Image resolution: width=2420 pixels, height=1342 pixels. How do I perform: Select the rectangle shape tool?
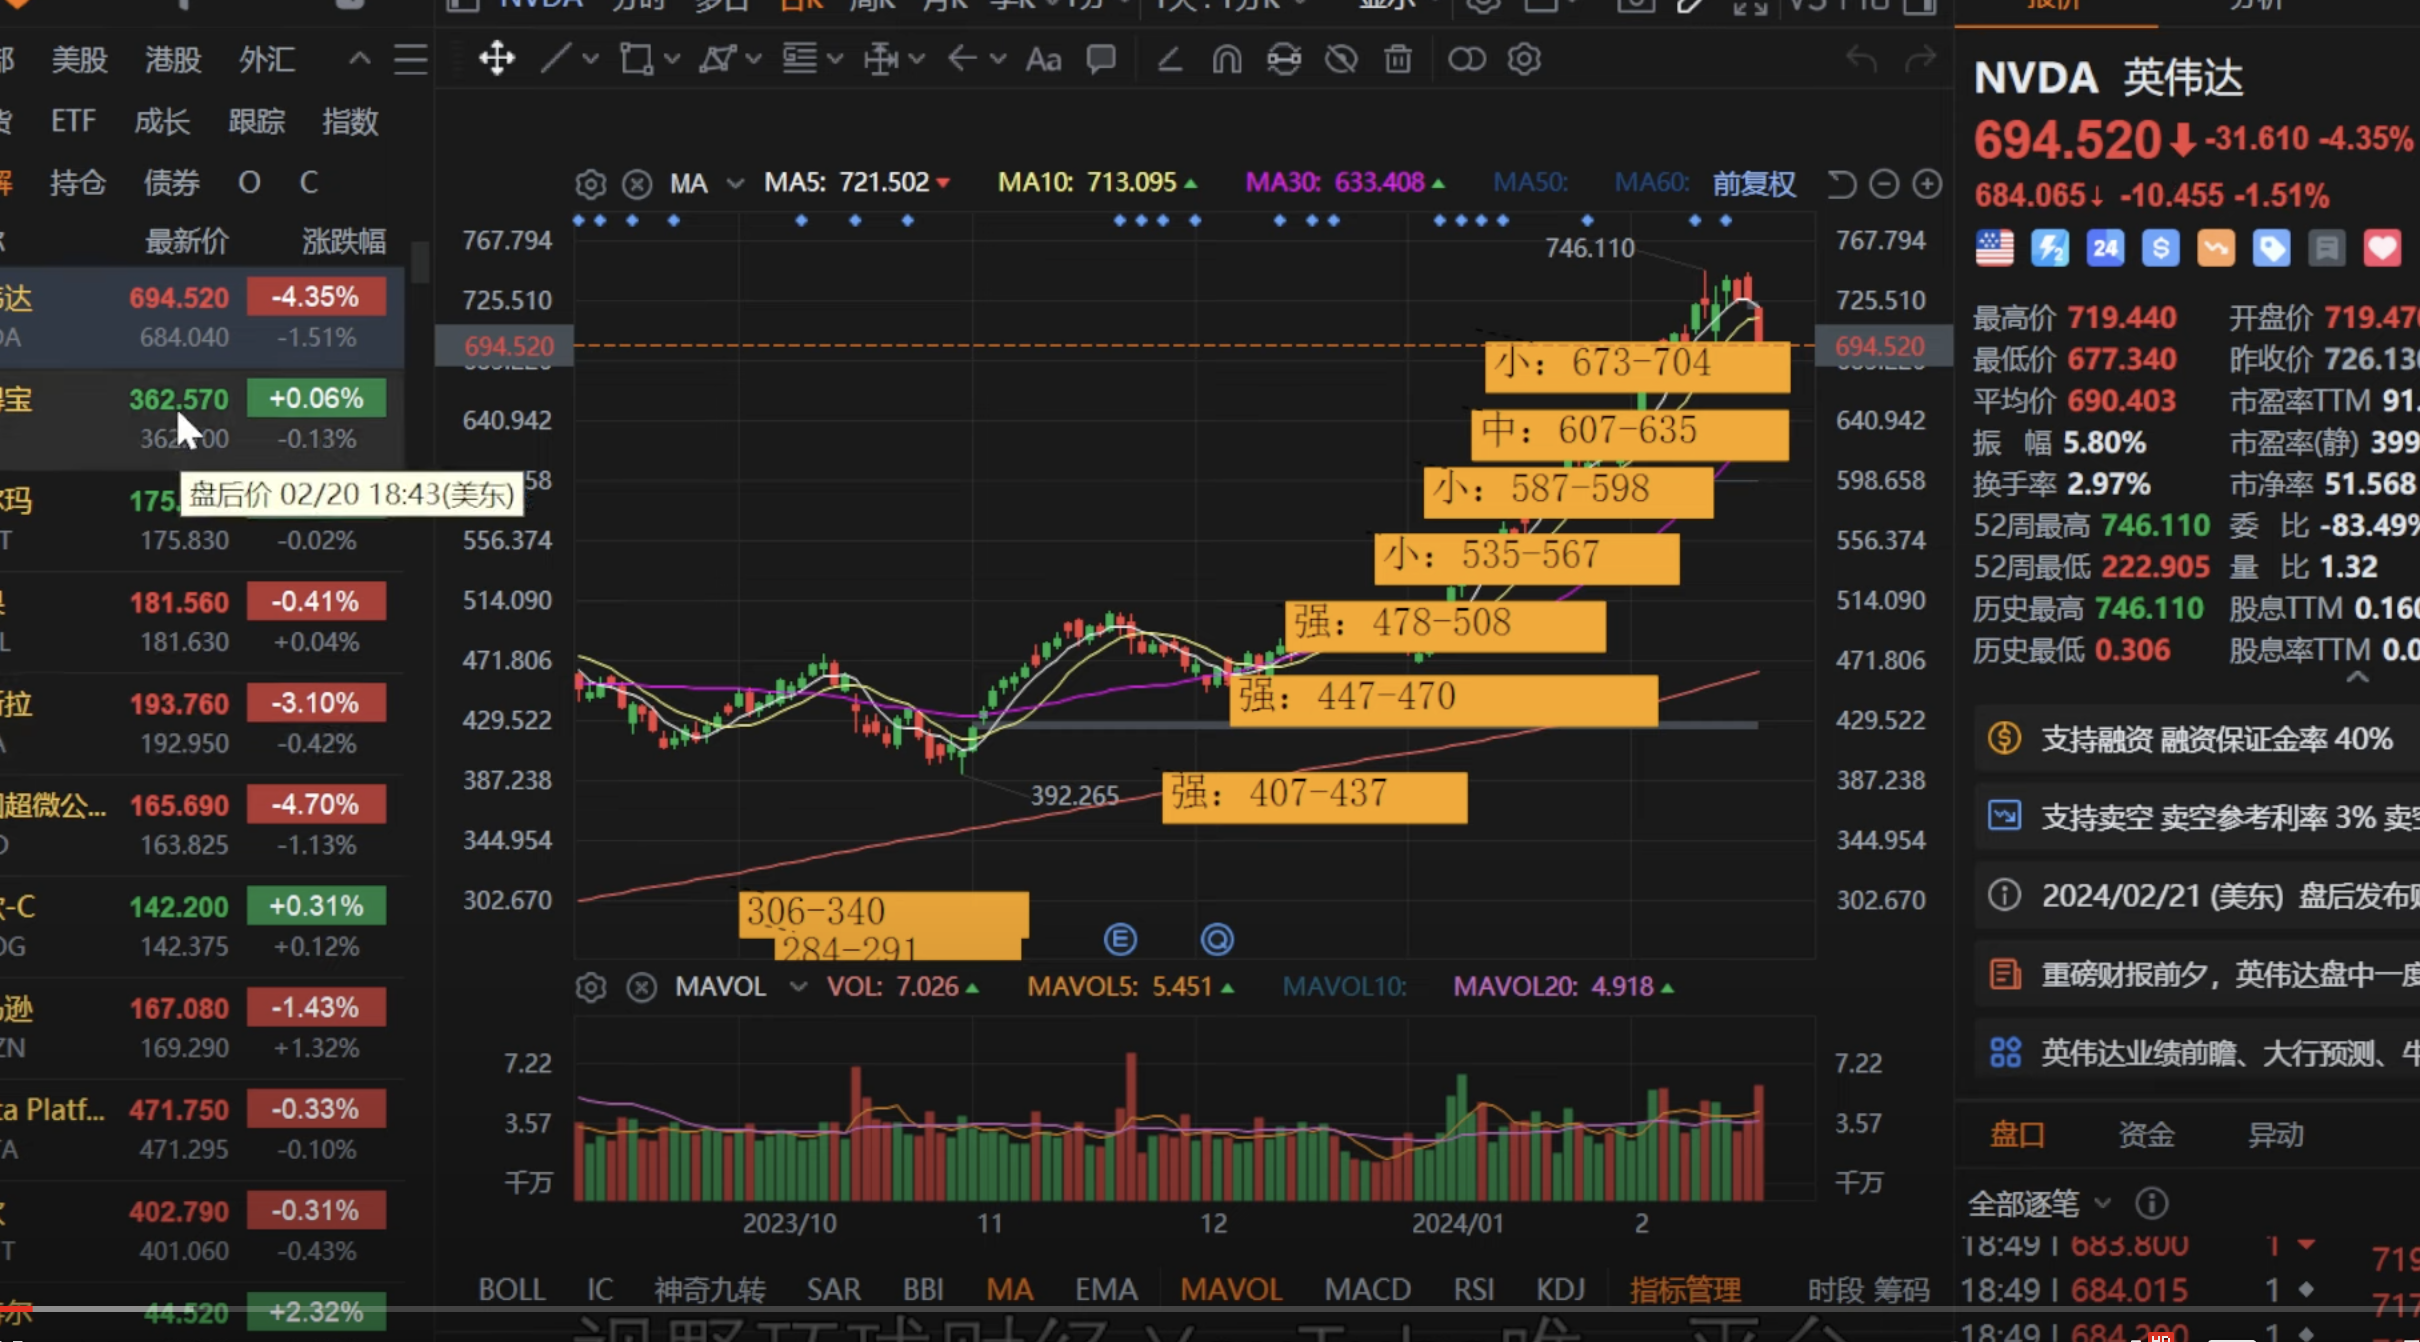[x=636, y=59]
